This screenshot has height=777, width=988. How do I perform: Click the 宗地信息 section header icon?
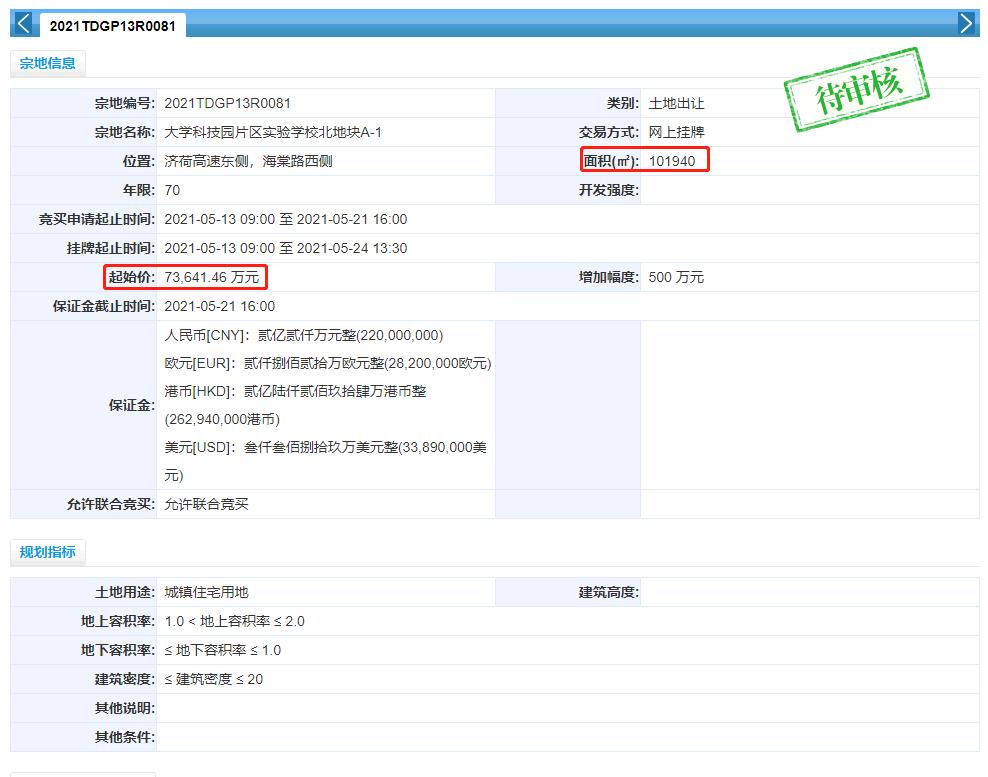pyautogui.click(x=47, y=63)
